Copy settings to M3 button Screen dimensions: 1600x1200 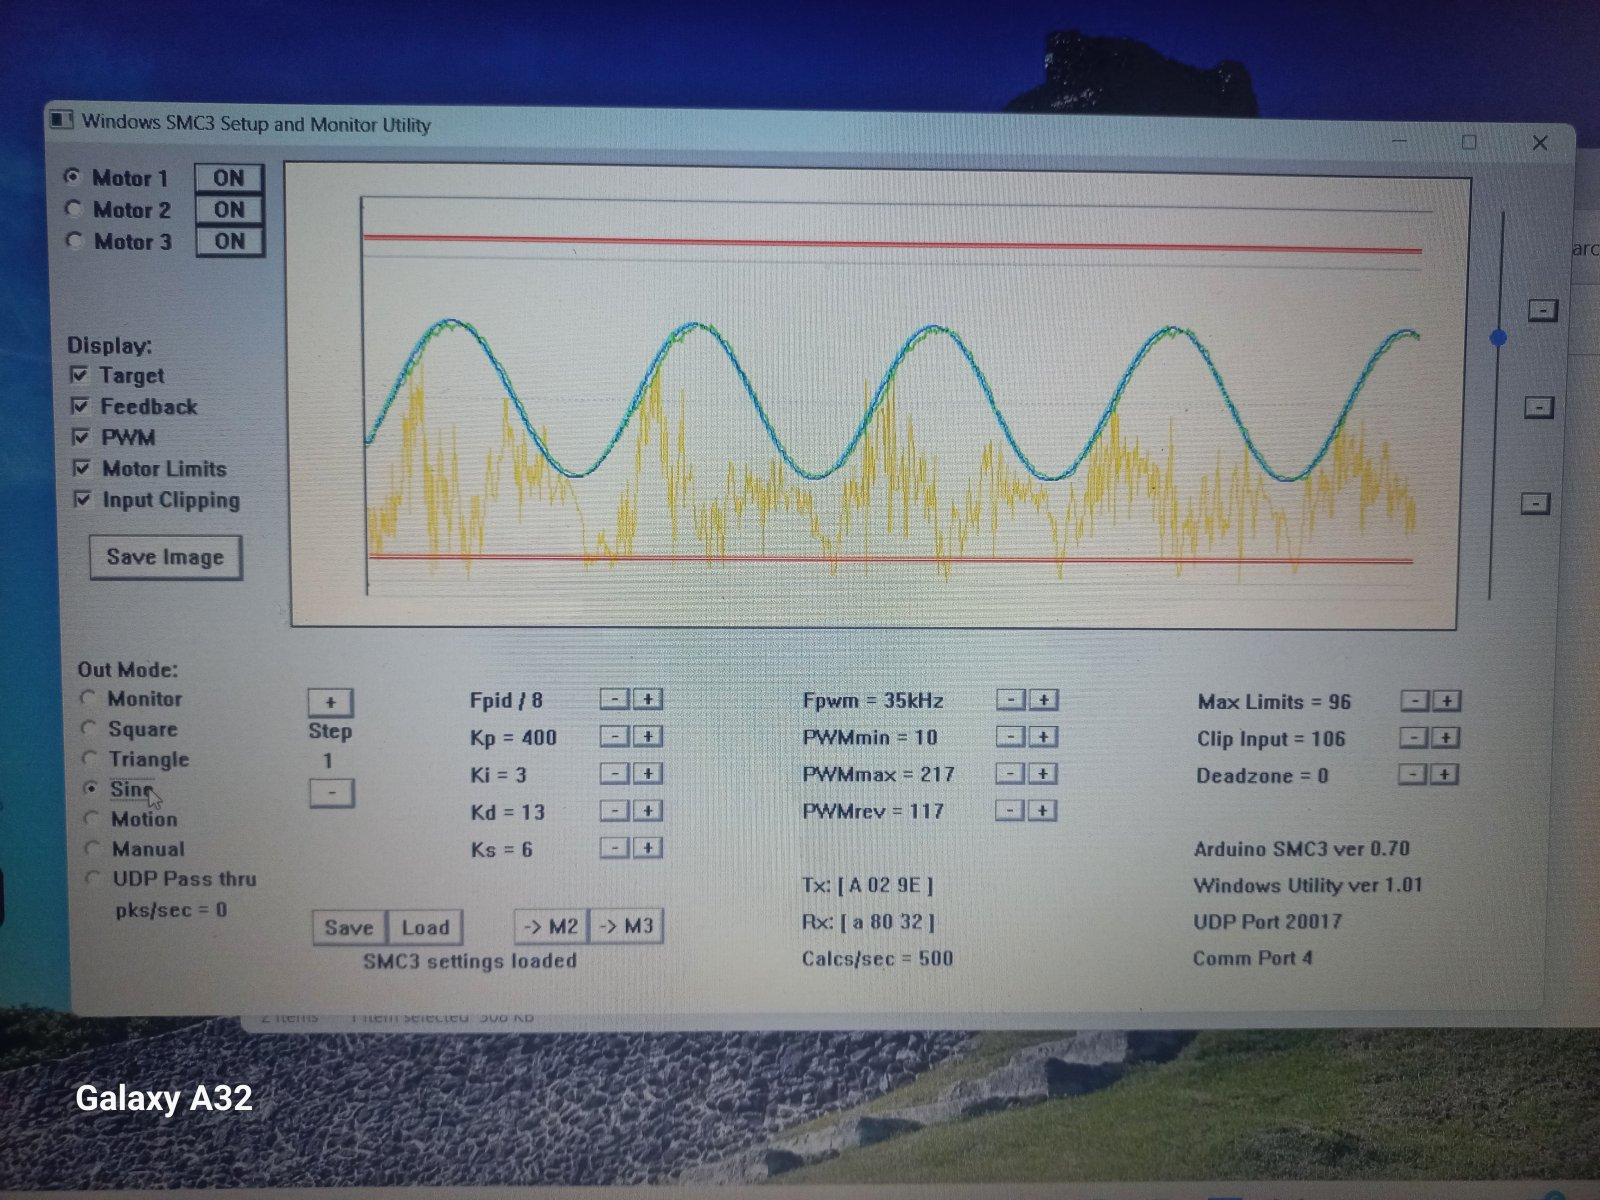tap(626, 927)
